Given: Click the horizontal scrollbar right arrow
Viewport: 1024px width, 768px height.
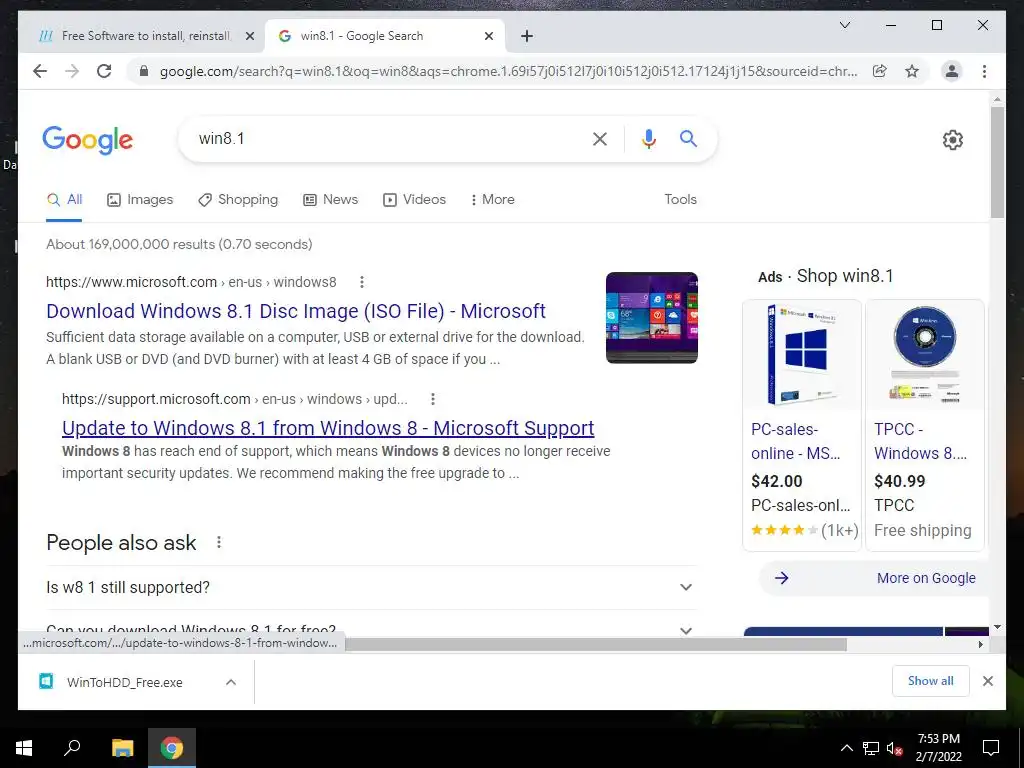Looking at the screenshot, I should click(x=981, y=645).
